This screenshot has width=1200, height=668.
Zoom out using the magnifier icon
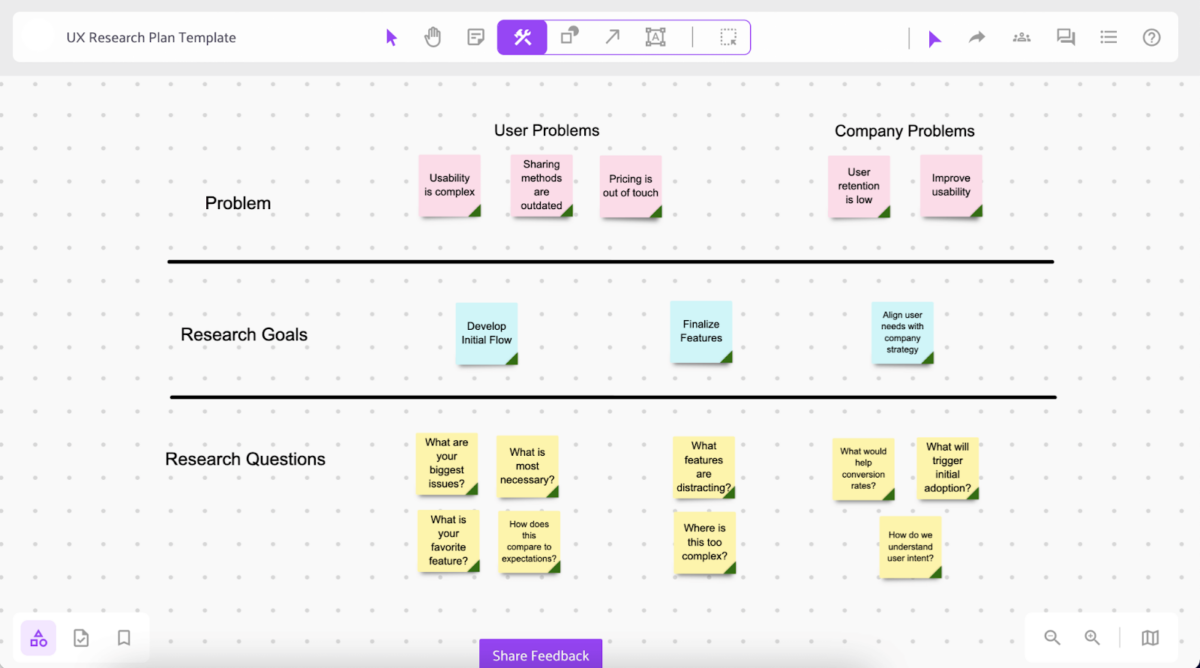pos(1052,637)
